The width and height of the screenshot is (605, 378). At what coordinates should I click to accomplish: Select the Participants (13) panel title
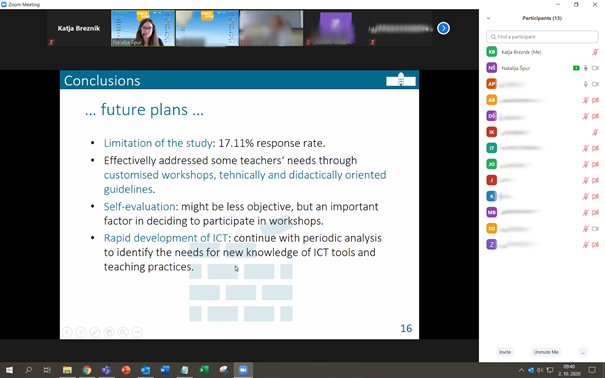click(x=542, y=18)
